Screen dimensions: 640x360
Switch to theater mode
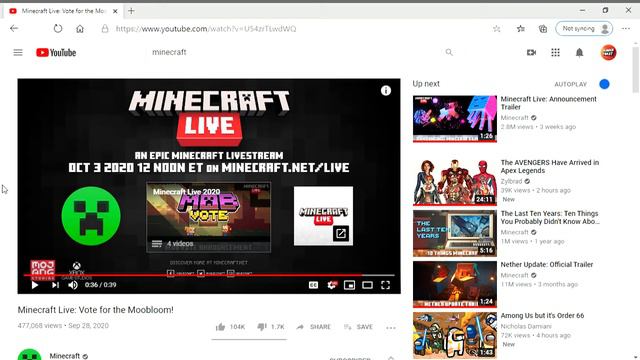367,285
